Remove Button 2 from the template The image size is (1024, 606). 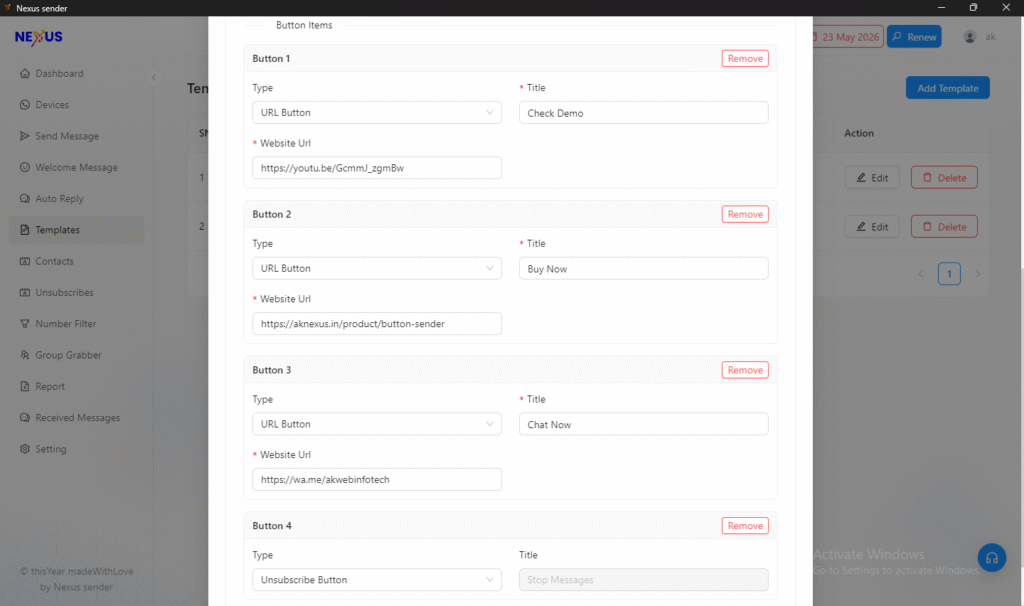pos(745,214)
